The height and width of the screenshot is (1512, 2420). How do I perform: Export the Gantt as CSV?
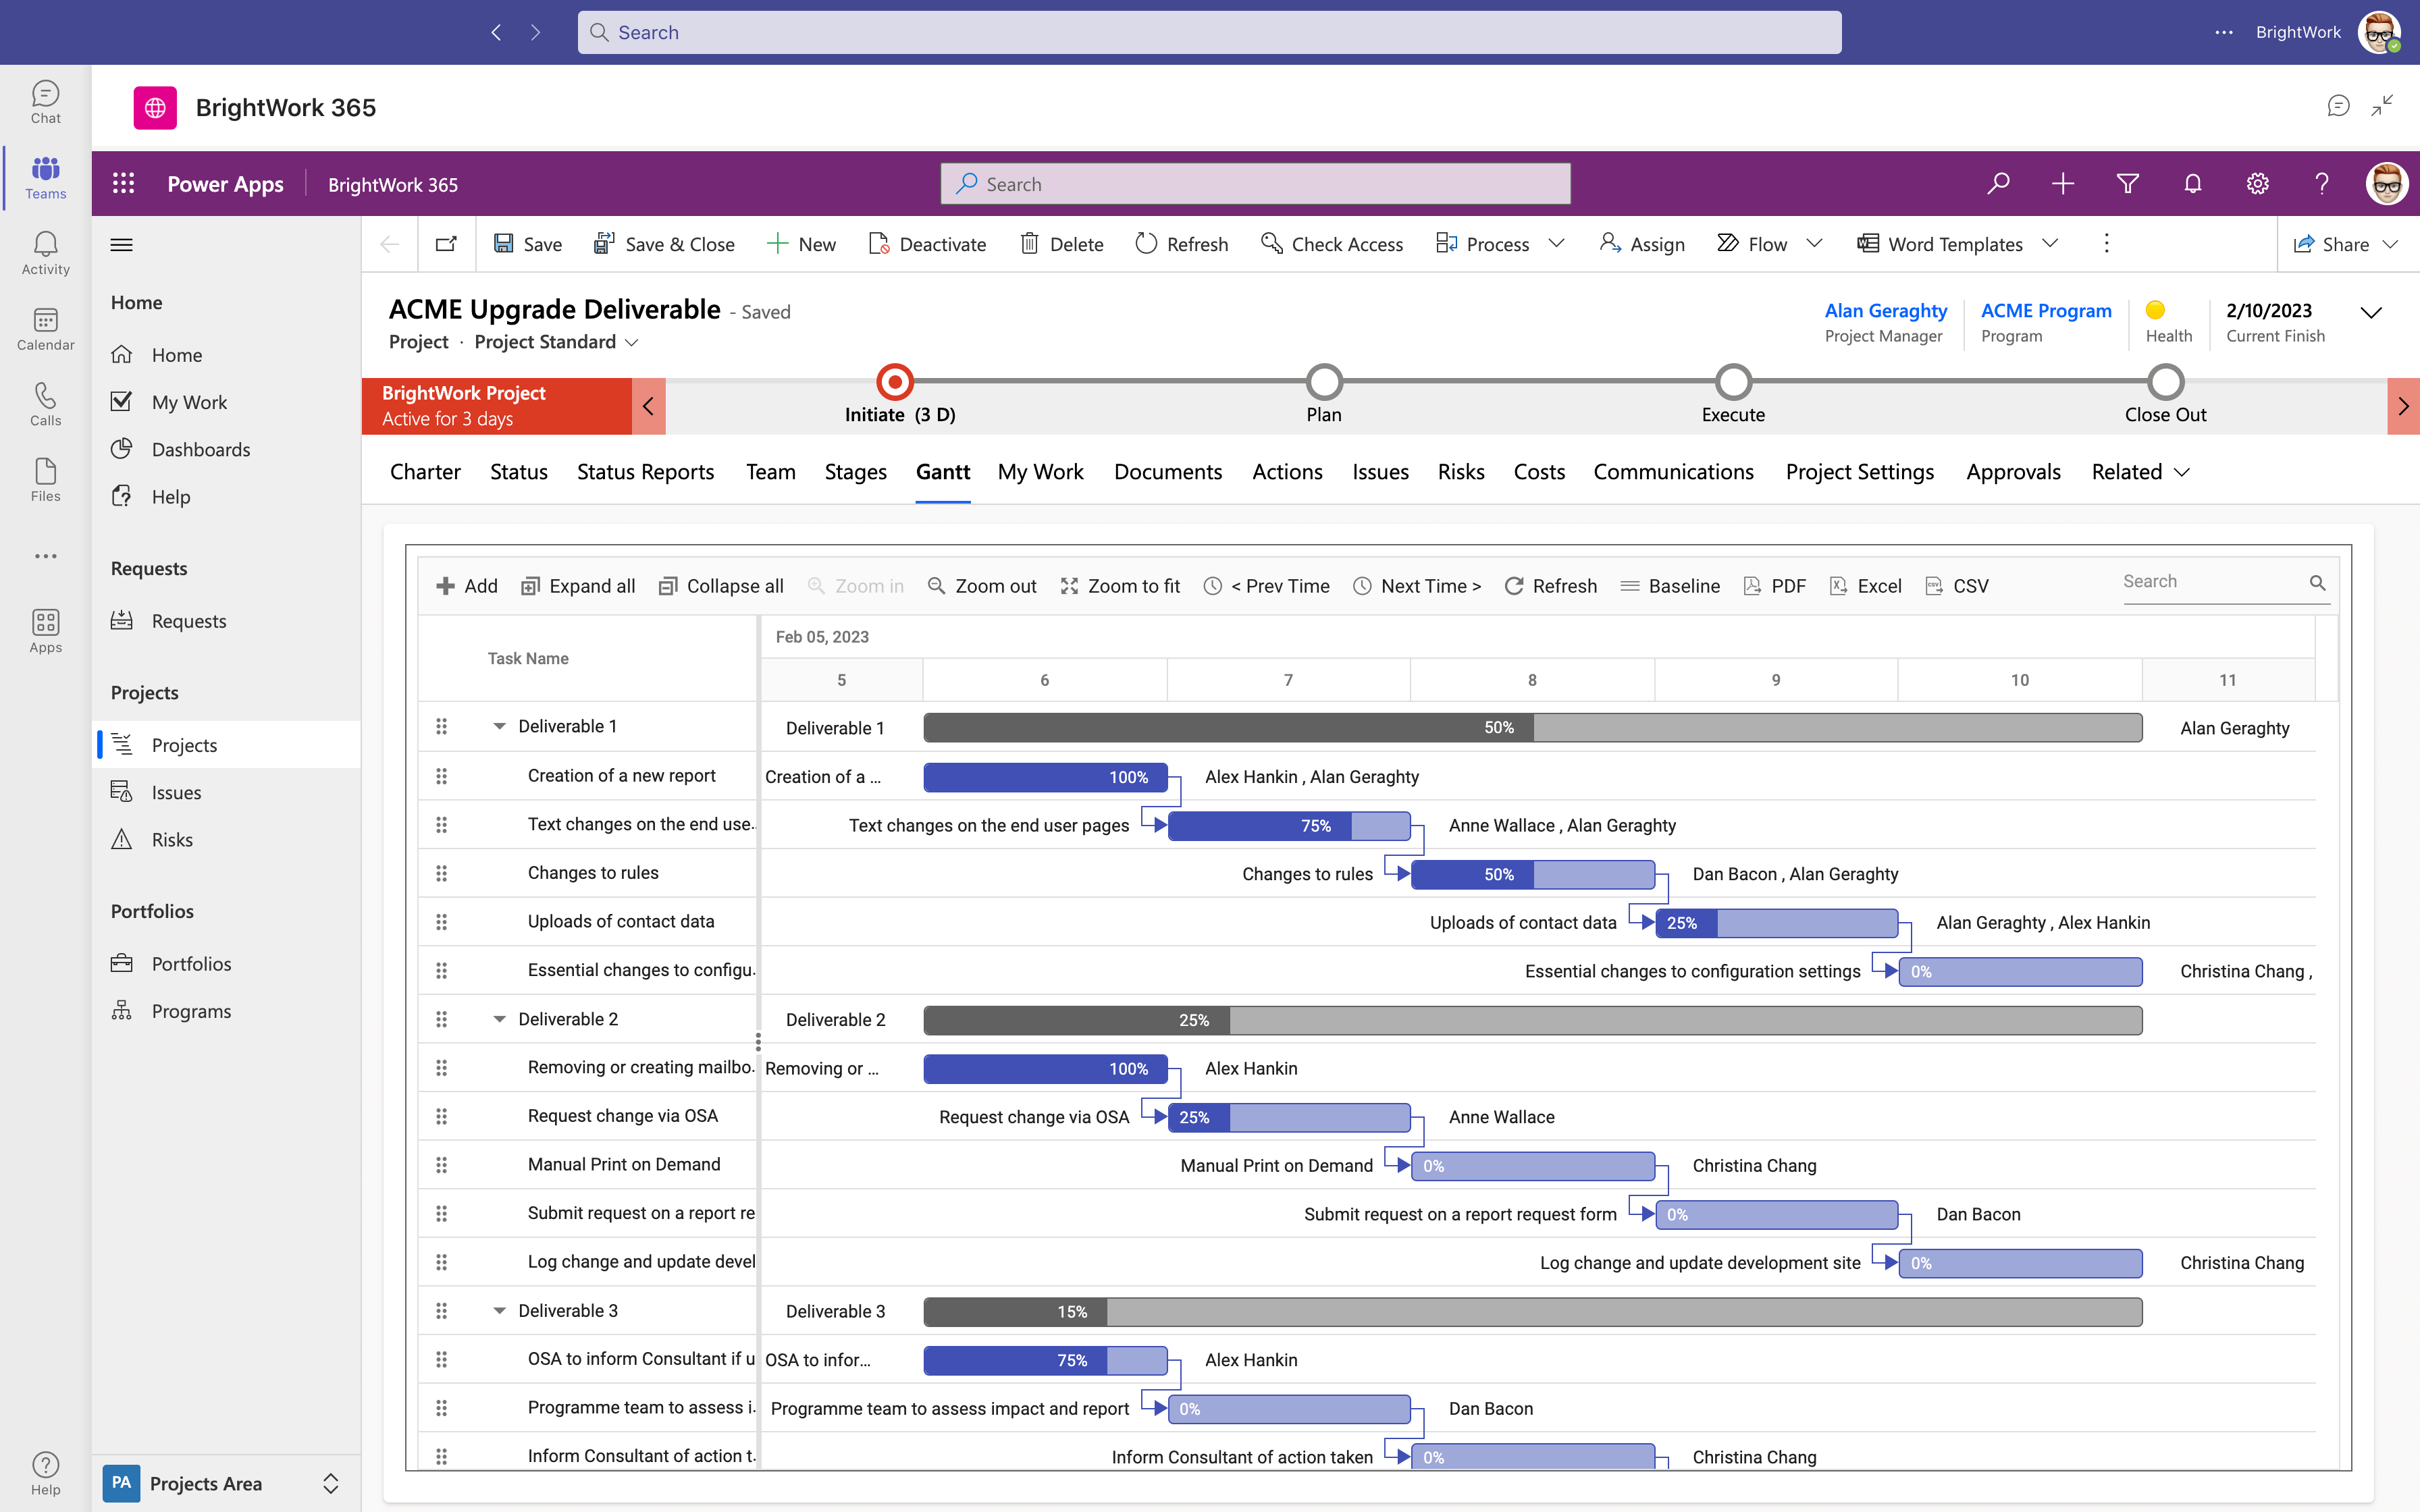pos(1957,586)
